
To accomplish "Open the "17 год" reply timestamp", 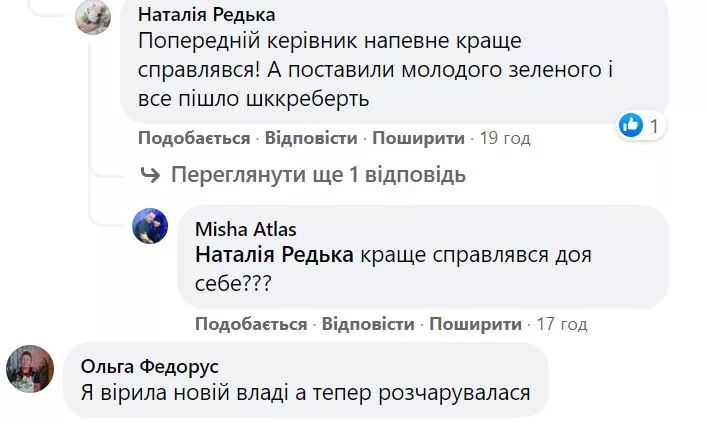I will [562, 324].
